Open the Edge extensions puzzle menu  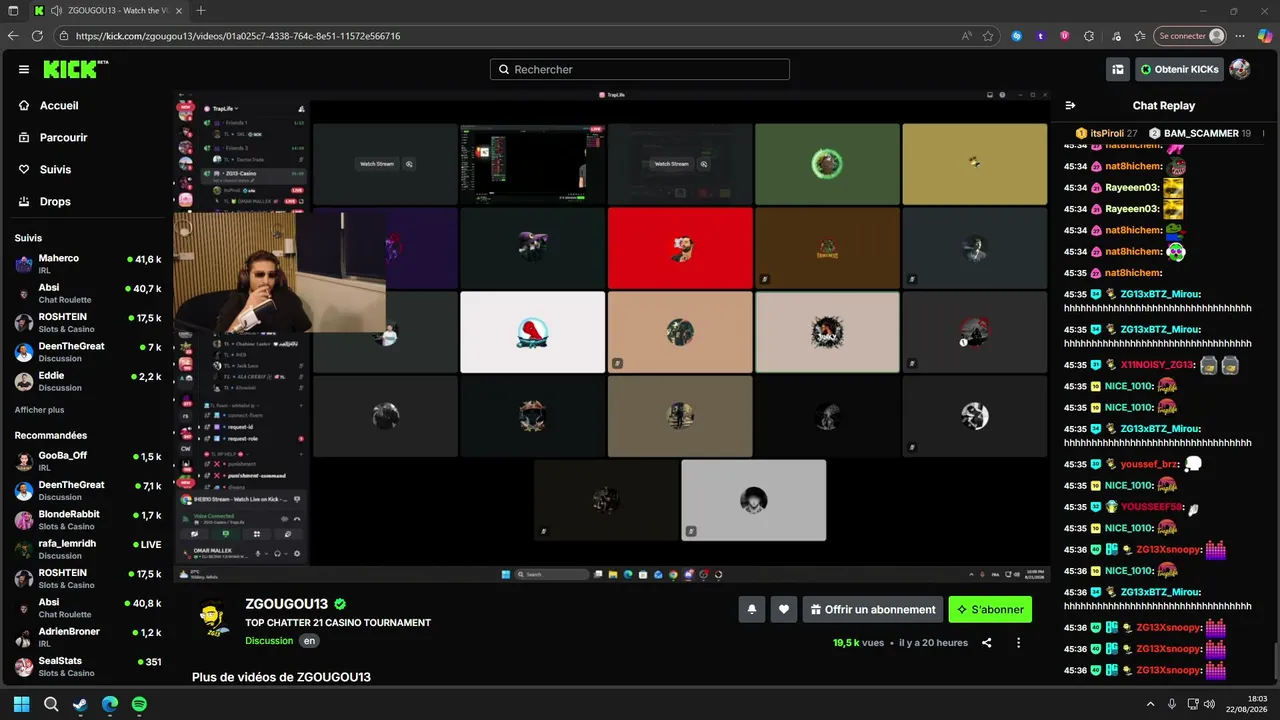pos(1089,36)
